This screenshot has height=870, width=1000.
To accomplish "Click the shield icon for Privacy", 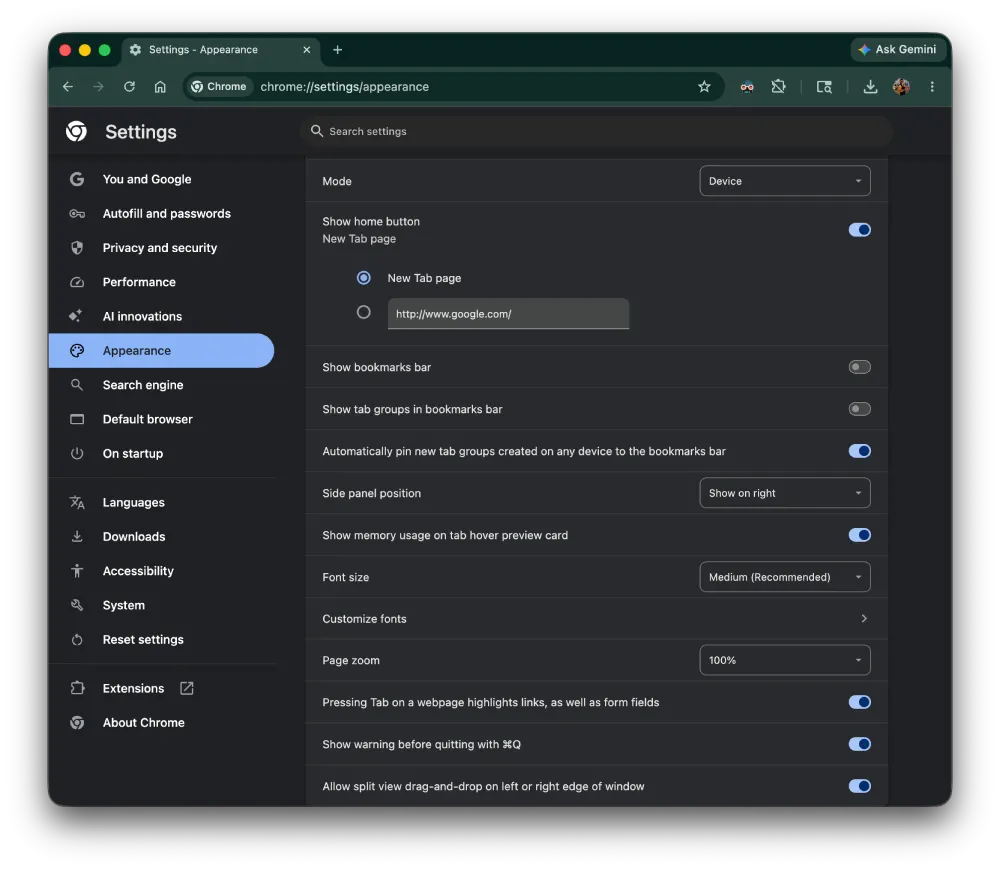I will [x=77, y=248].
